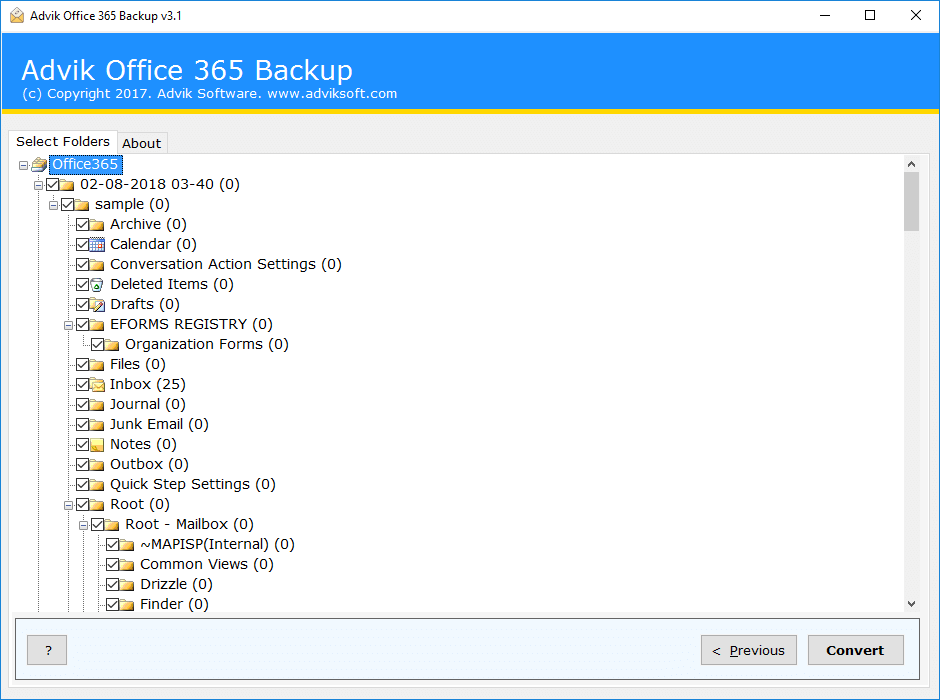This screenshot has height=700, width=940.
Task: Collapse the EFORMS REGISTRY tree node
Action: tap(68, 325)
